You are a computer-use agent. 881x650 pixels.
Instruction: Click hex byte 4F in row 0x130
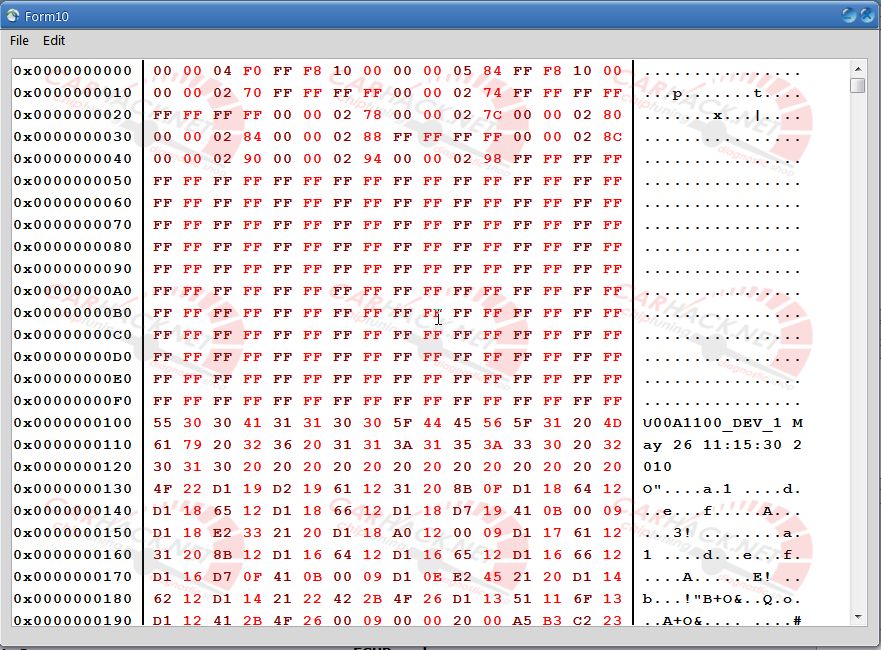point(162,489)
